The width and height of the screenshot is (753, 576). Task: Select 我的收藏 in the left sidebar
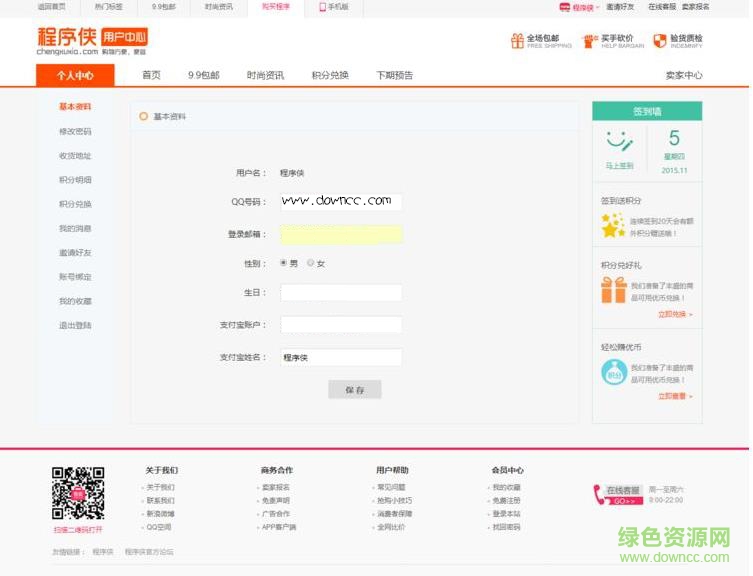point(75,301)
